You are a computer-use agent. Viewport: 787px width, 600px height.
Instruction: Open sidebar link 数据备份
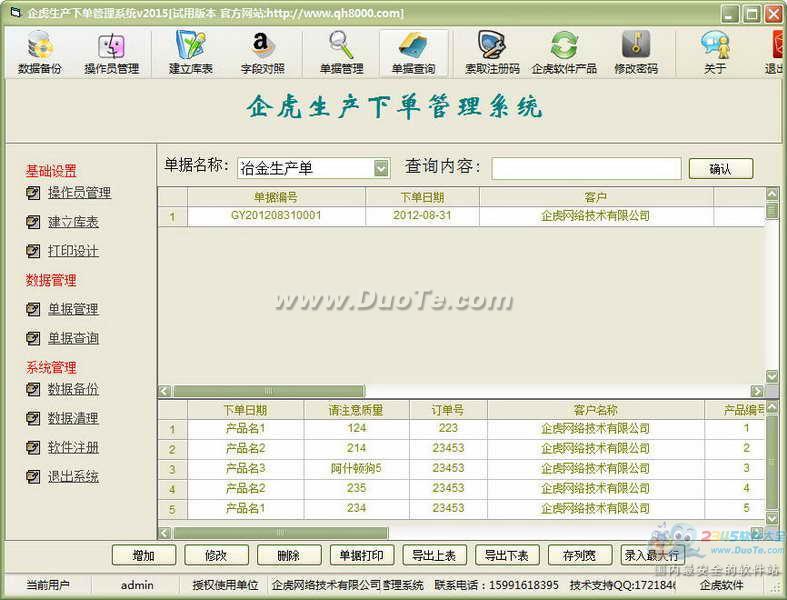point(73,389)
